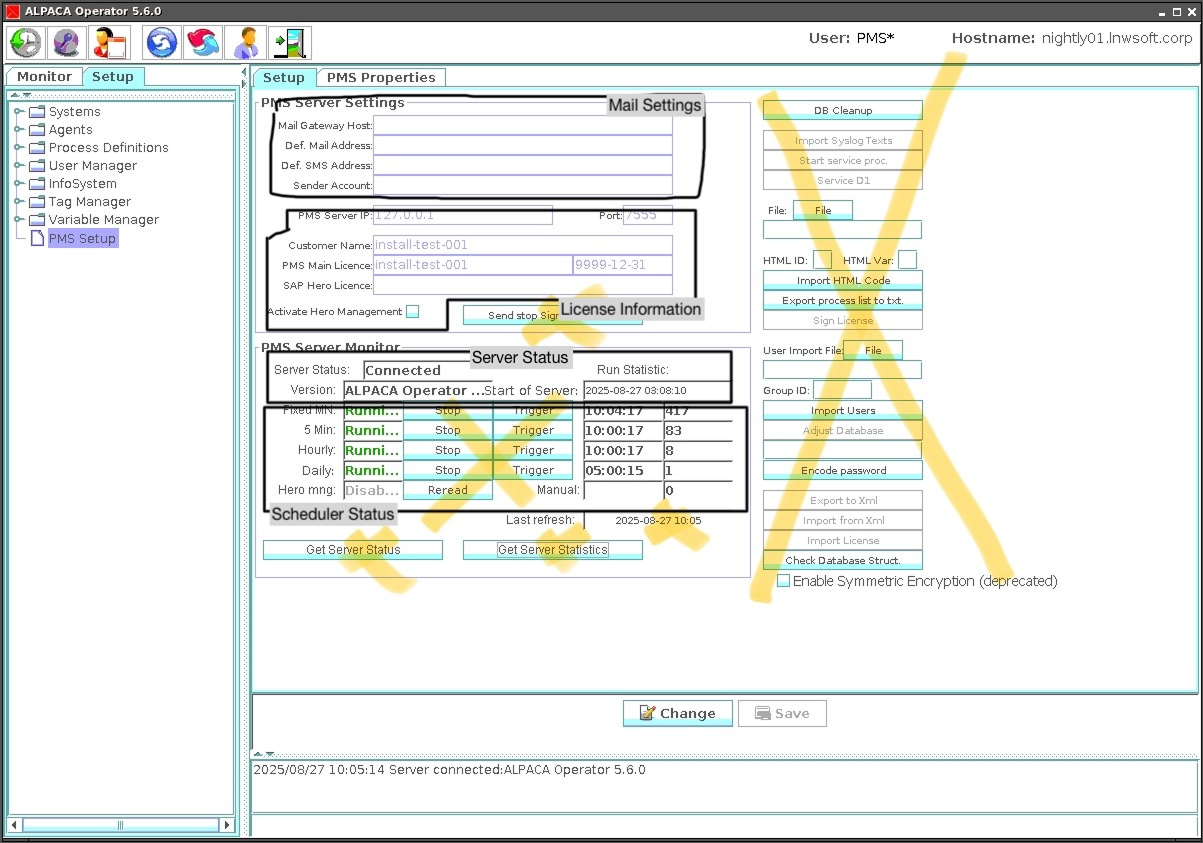Click the Import HTML Code button

pyautogui.click(x=843, y=280)
